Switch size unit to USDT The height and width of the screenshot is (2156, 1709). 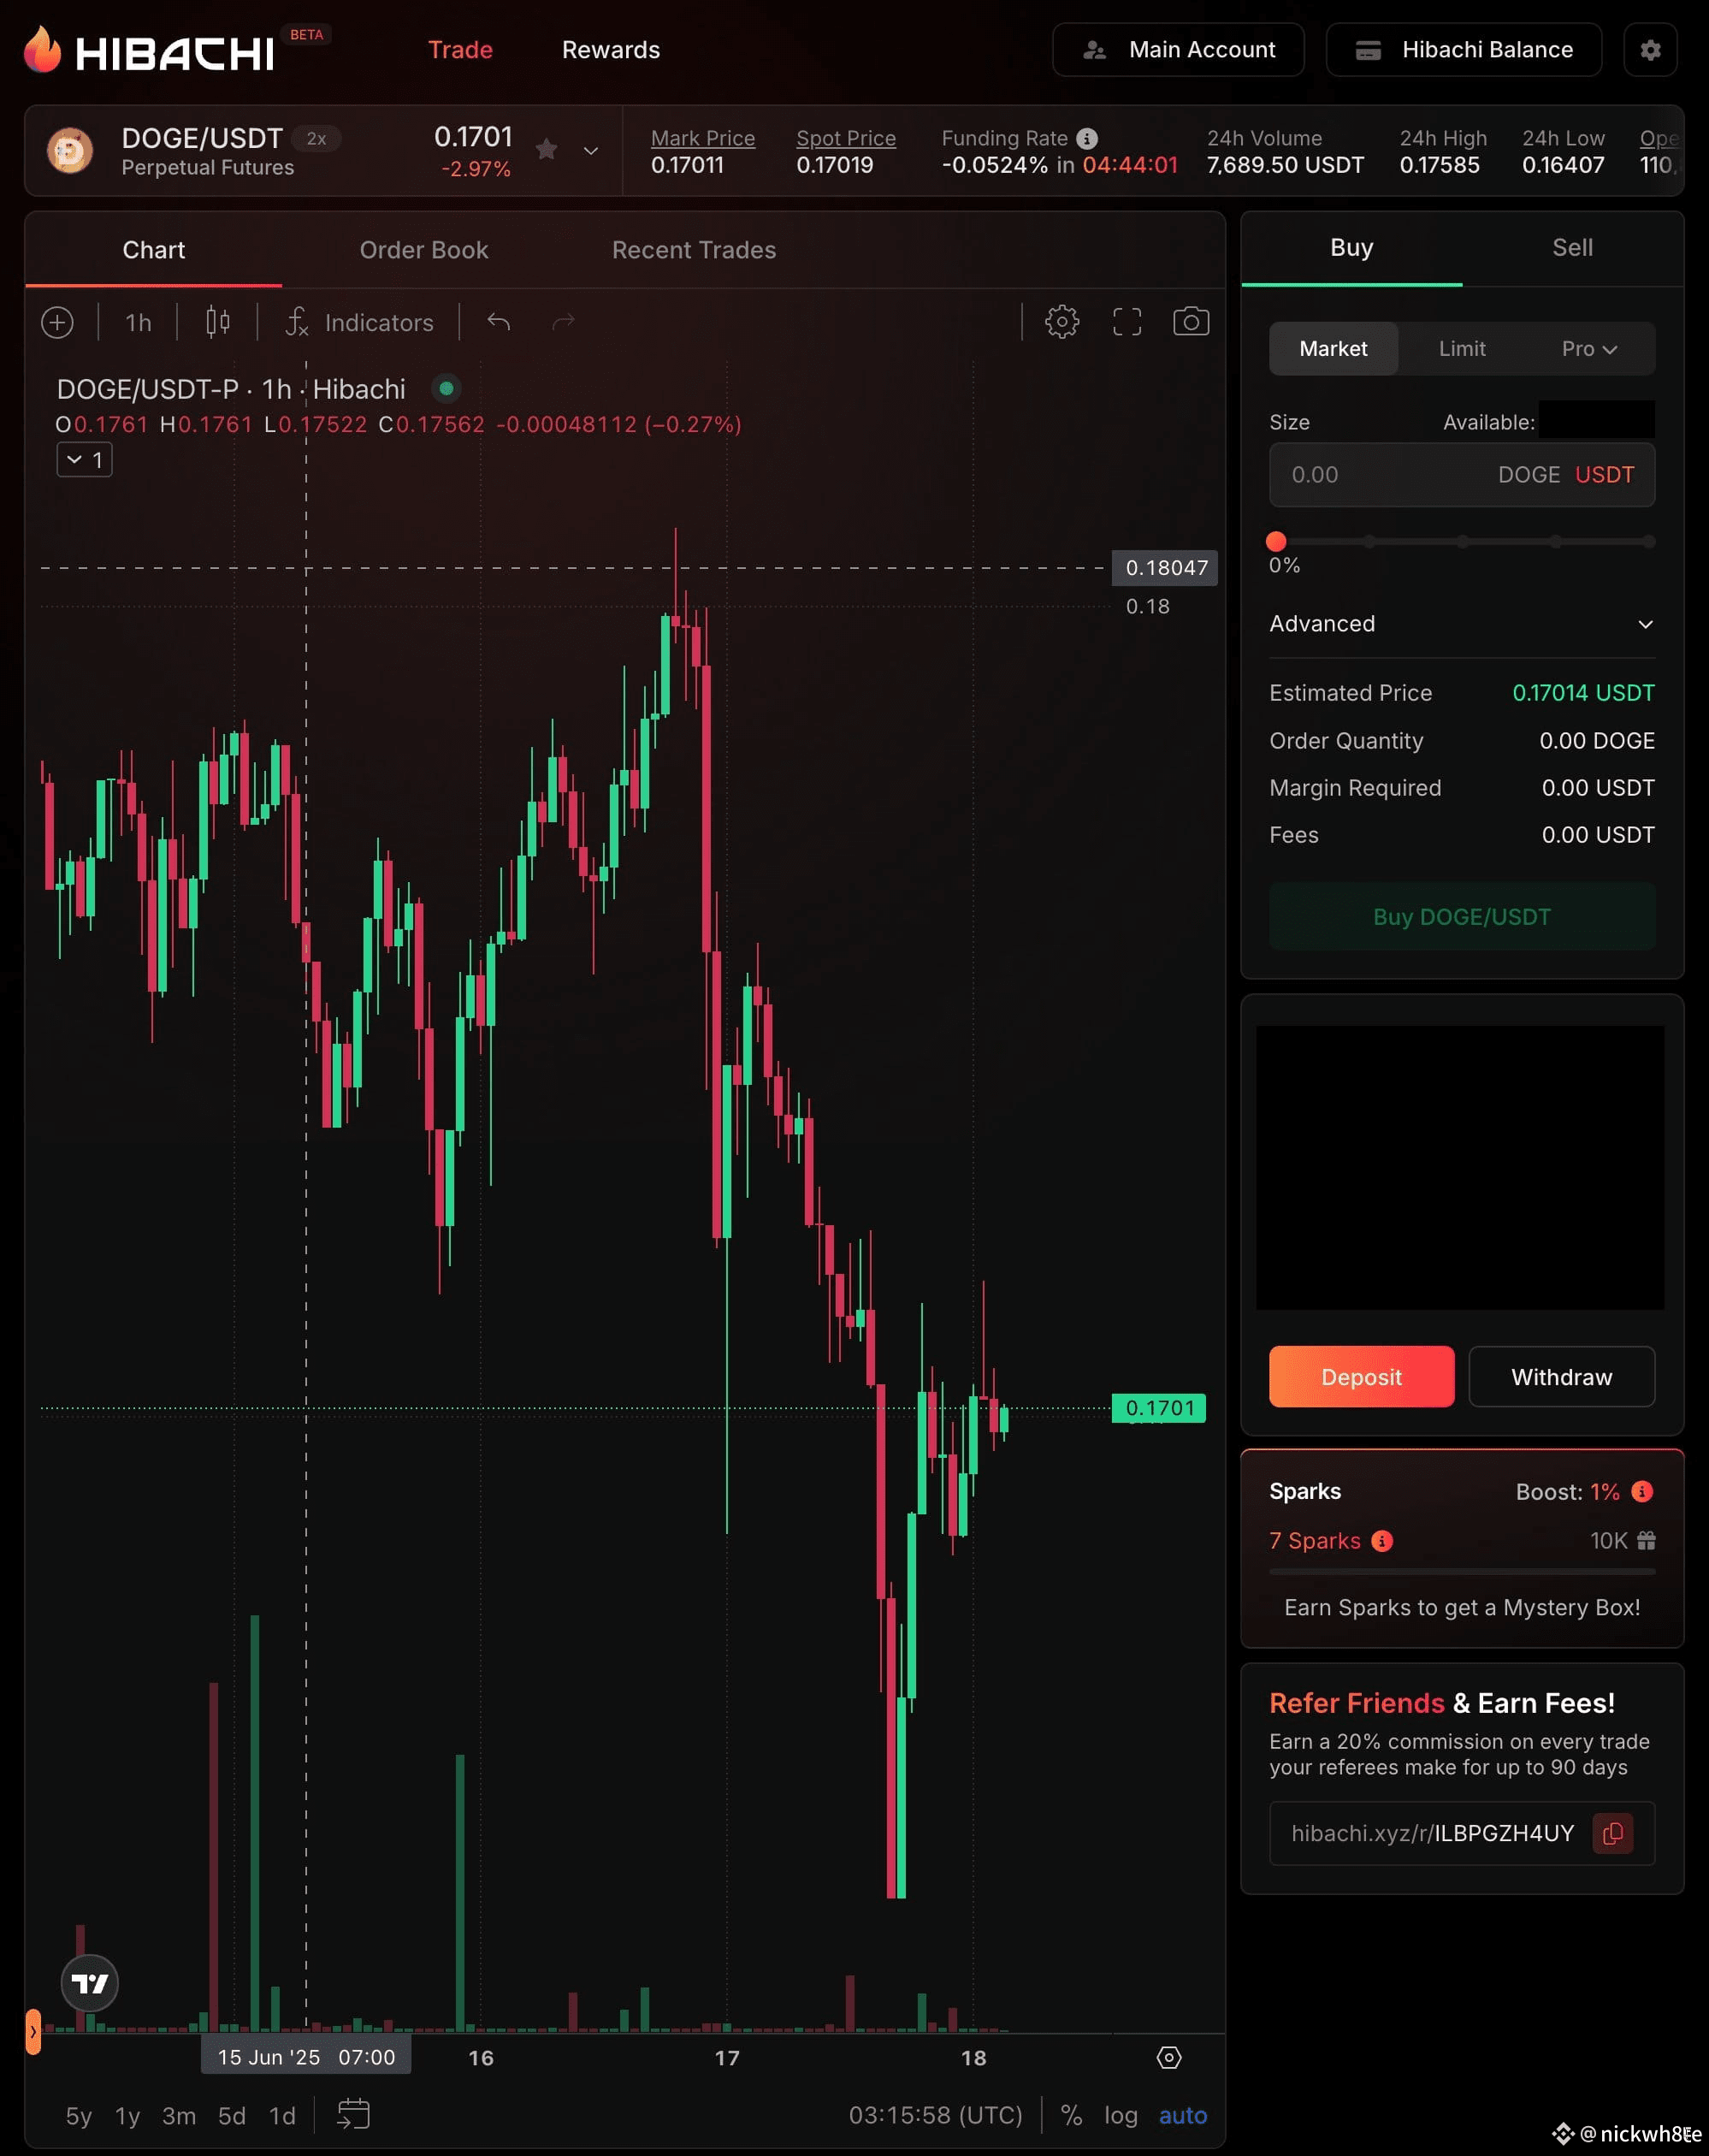click(x=1605, y=474)
